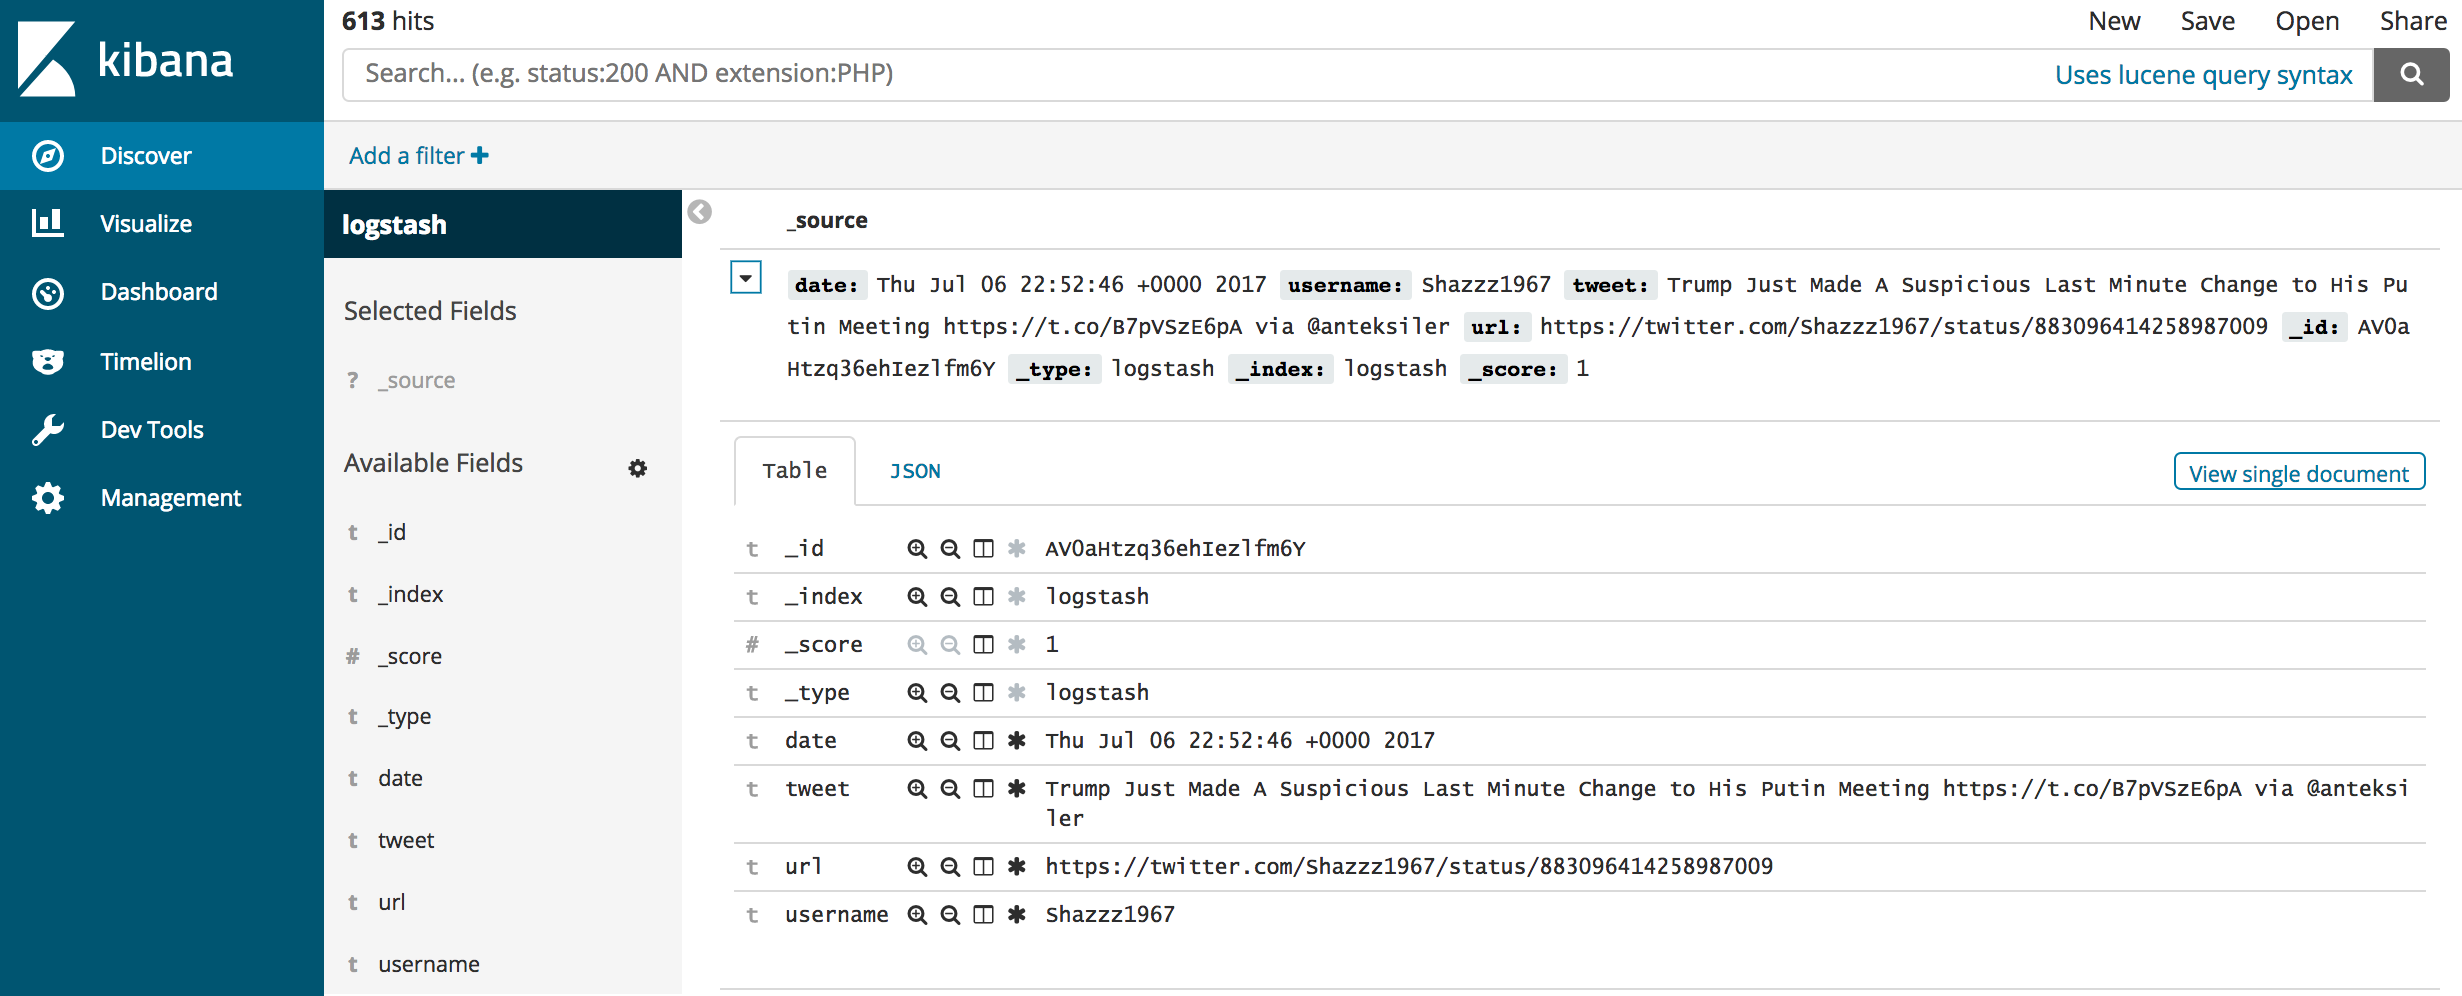
Task: Collapse the expanded document row
Action: 746,278
